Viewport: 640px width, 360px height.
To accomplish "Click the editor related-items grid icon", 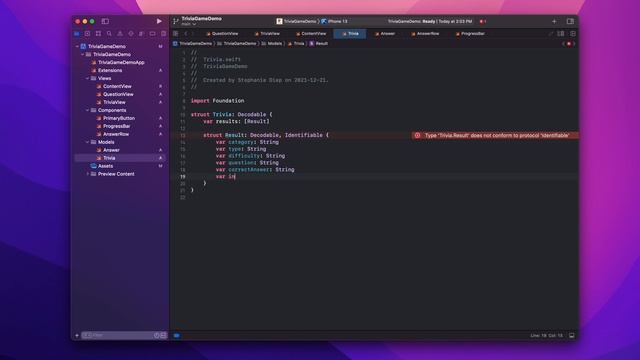I will click(x=176, y=34).
